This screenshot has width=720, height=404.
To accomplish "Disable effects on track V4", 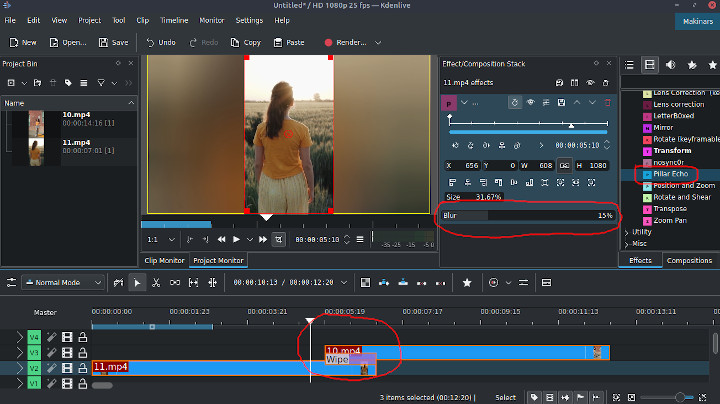I will [51, 337].
